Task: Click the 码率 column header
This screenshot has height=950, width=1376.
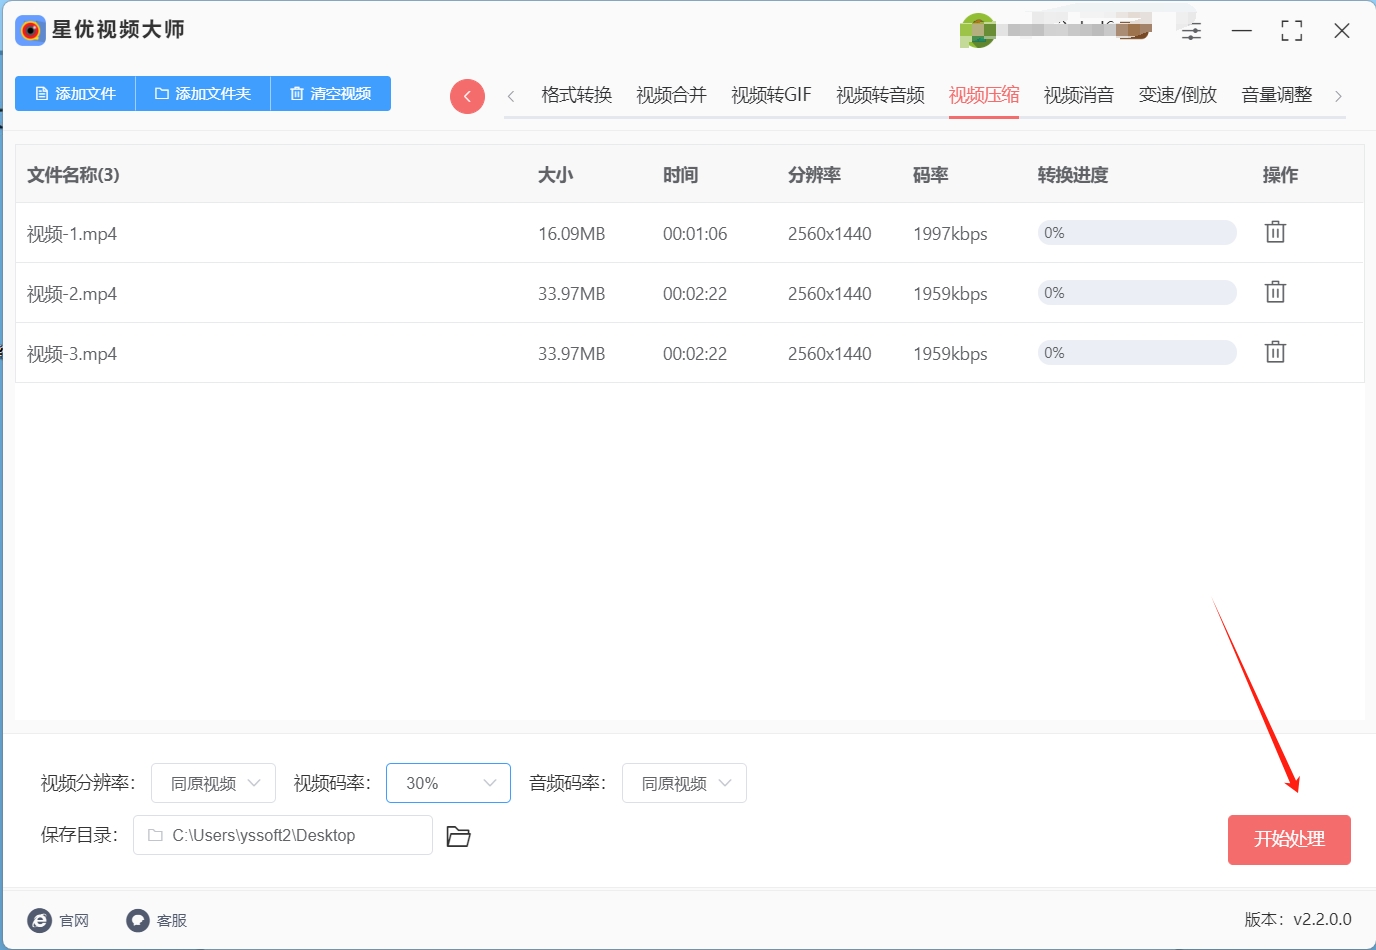Action: (930, 175)
